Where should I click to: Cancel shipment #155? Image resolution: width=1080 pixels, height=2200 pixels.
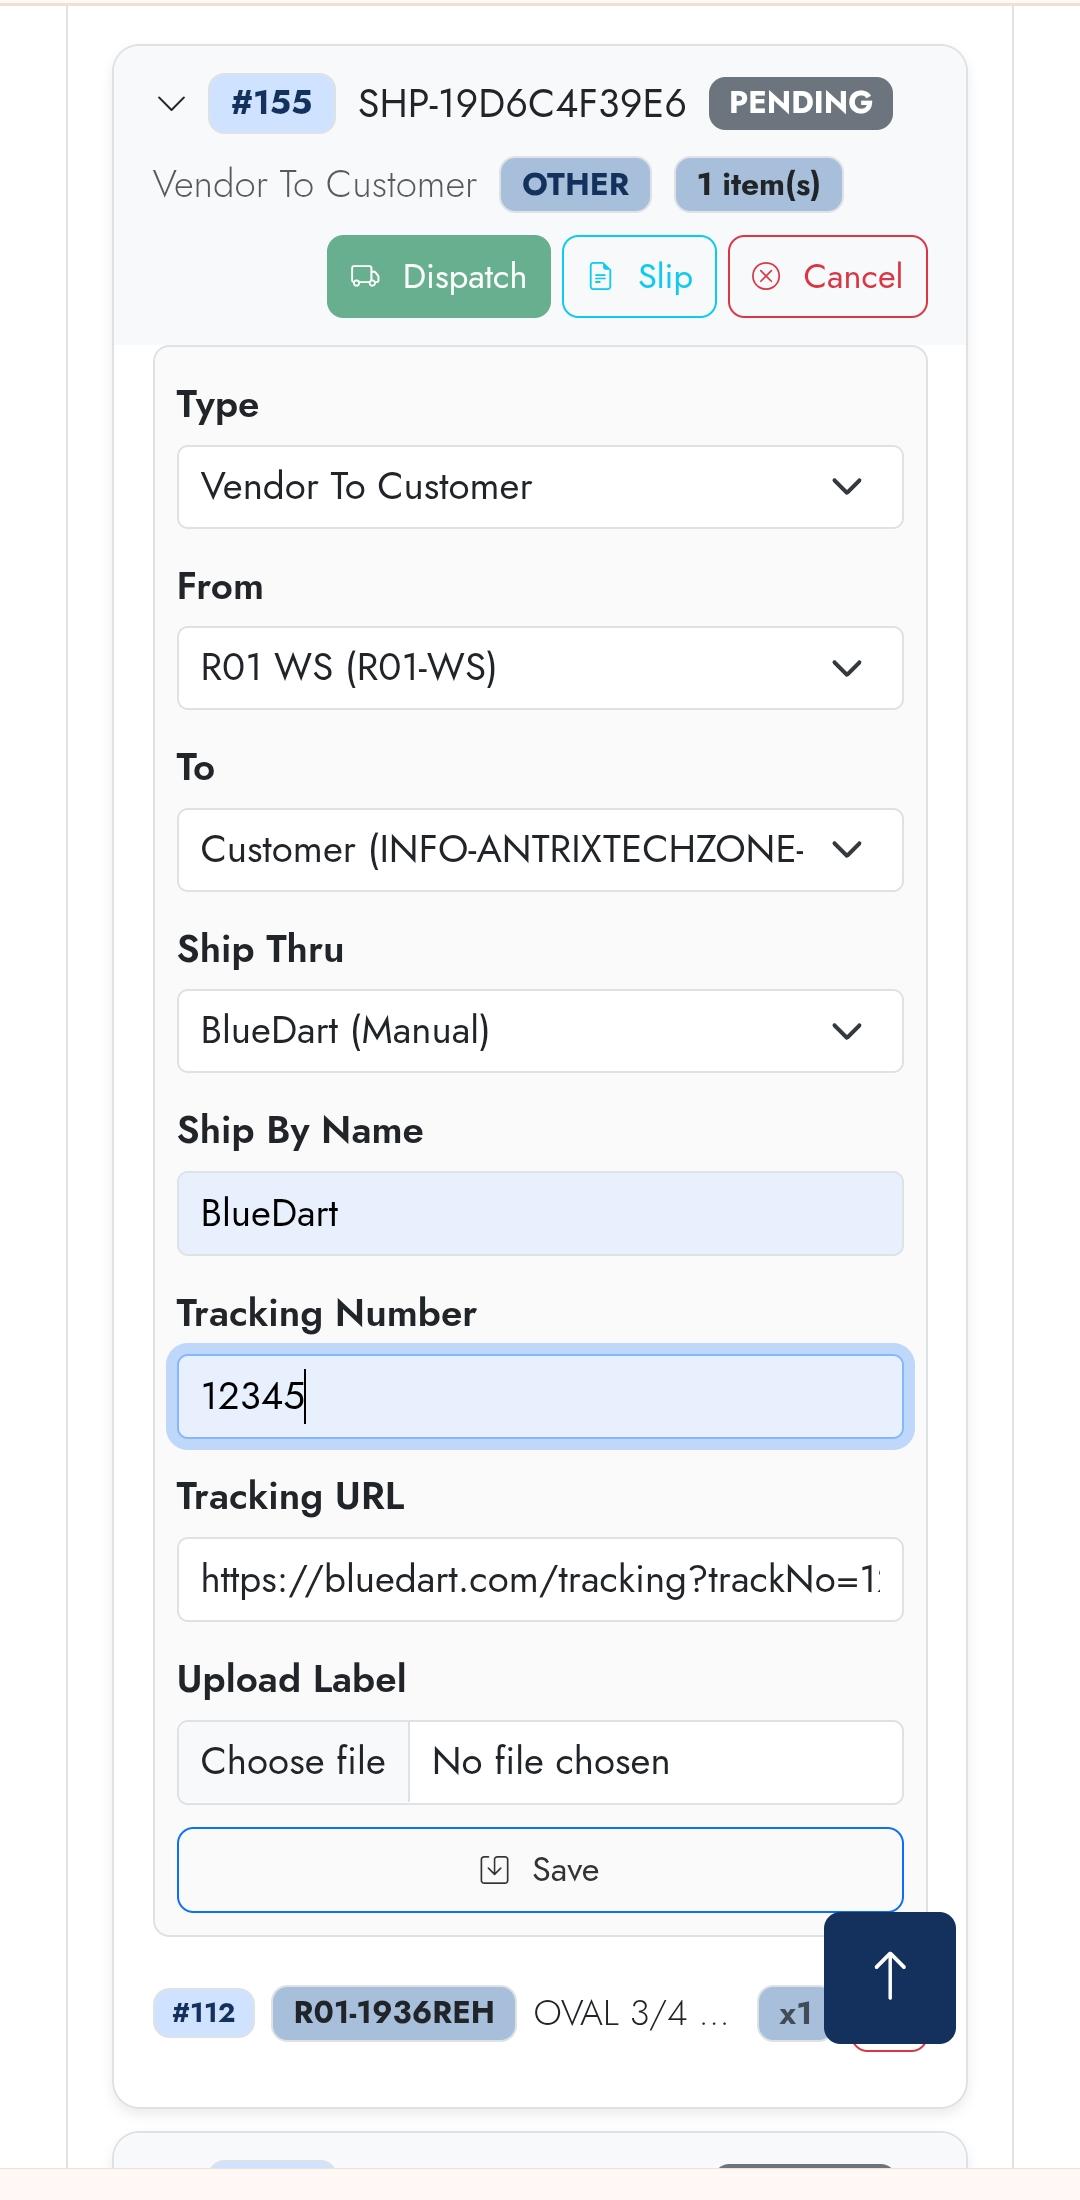[x=827, y=277]
